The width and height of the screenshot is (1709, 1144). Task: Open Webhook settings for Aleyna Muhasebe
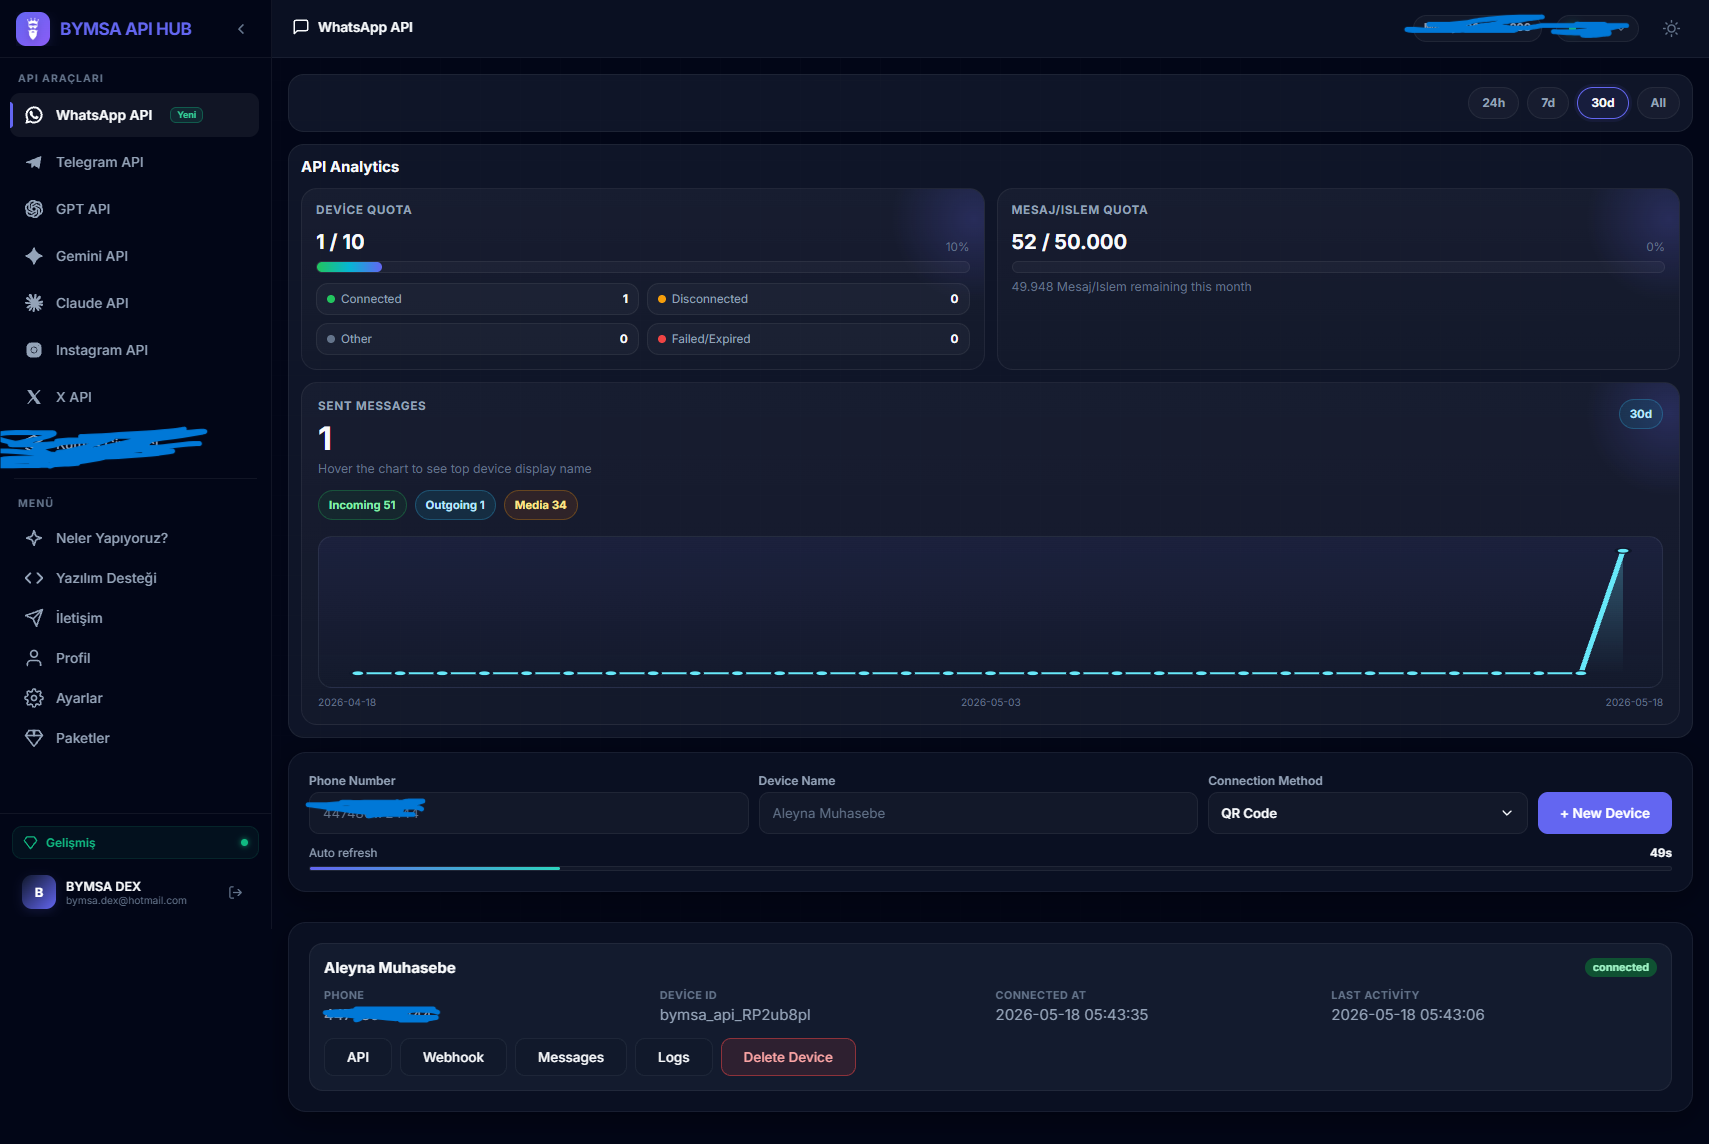(453, 1057)
